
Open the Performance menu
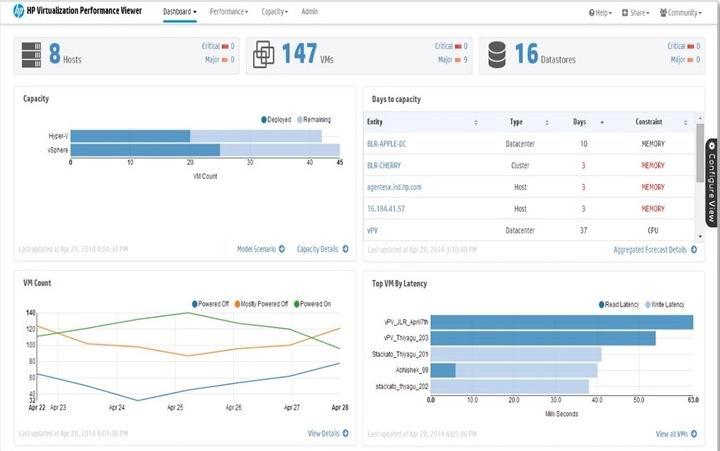pos(229,12)
